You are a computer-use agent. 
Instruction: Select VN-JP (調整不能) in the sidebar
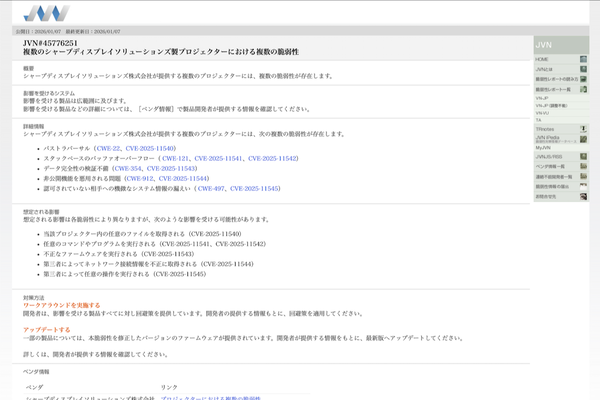point(551,106)
